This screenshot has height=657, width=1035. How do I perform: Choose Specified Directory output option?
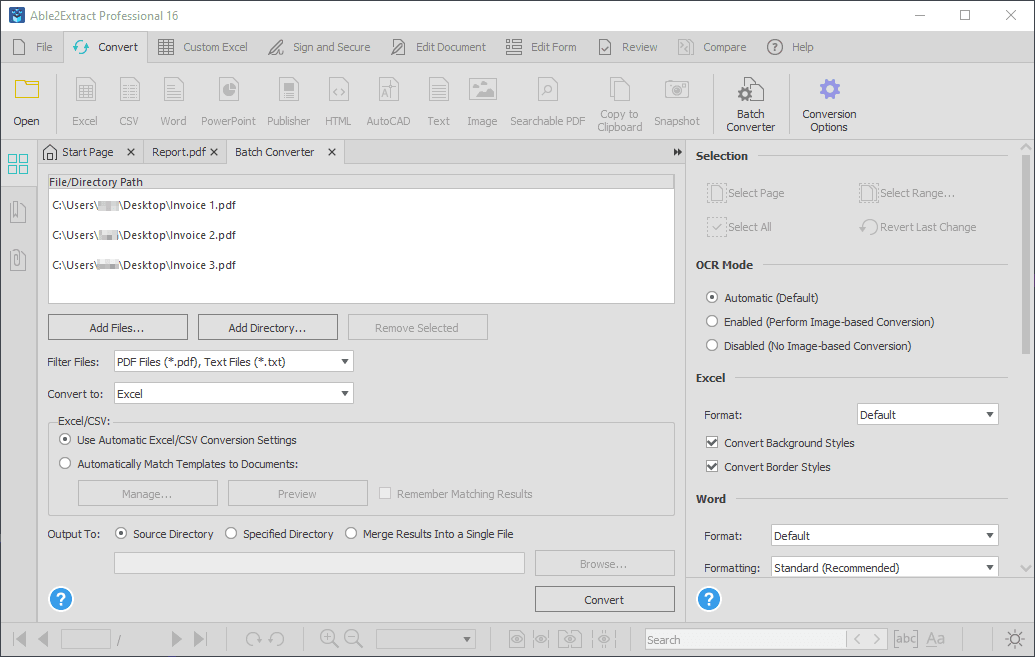click(231, 533)
